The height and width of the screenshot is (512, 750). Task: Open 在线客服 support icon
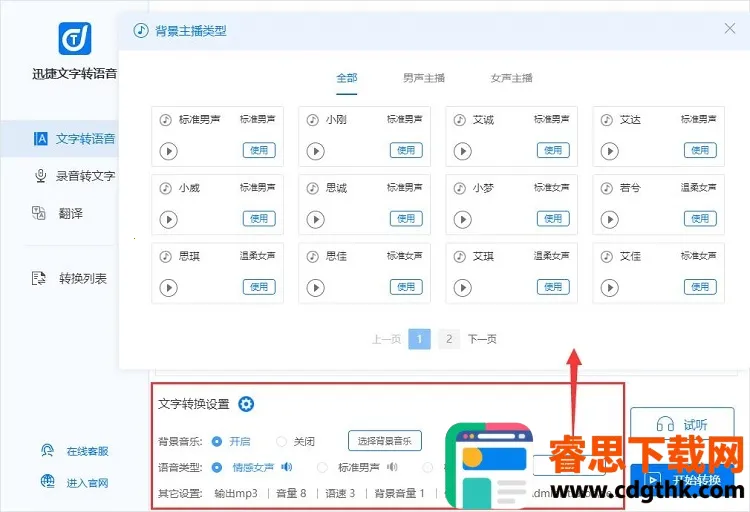(47, 451)
